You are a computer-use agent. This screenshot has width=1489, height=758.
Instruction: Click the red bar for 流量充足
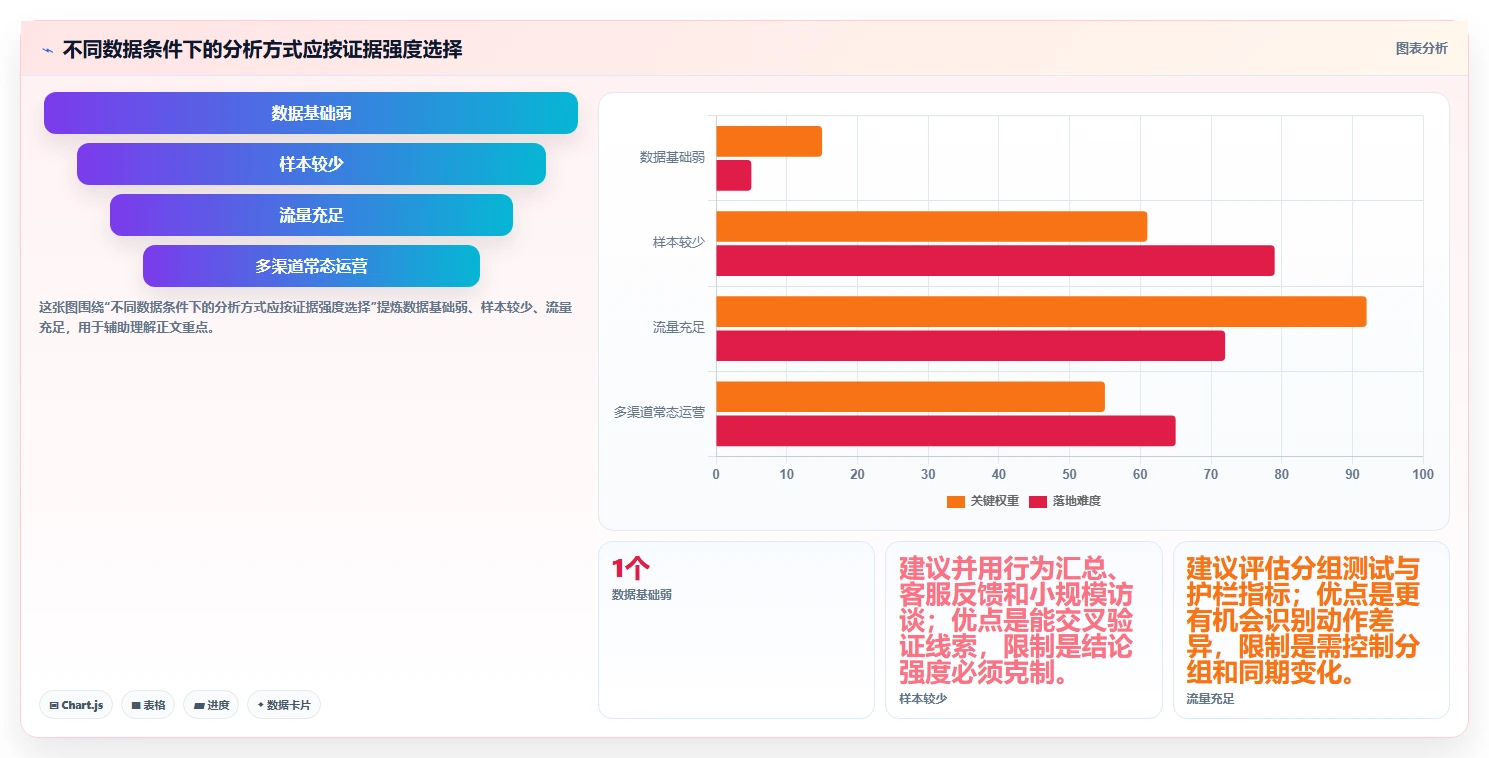[x=970, y=346]
